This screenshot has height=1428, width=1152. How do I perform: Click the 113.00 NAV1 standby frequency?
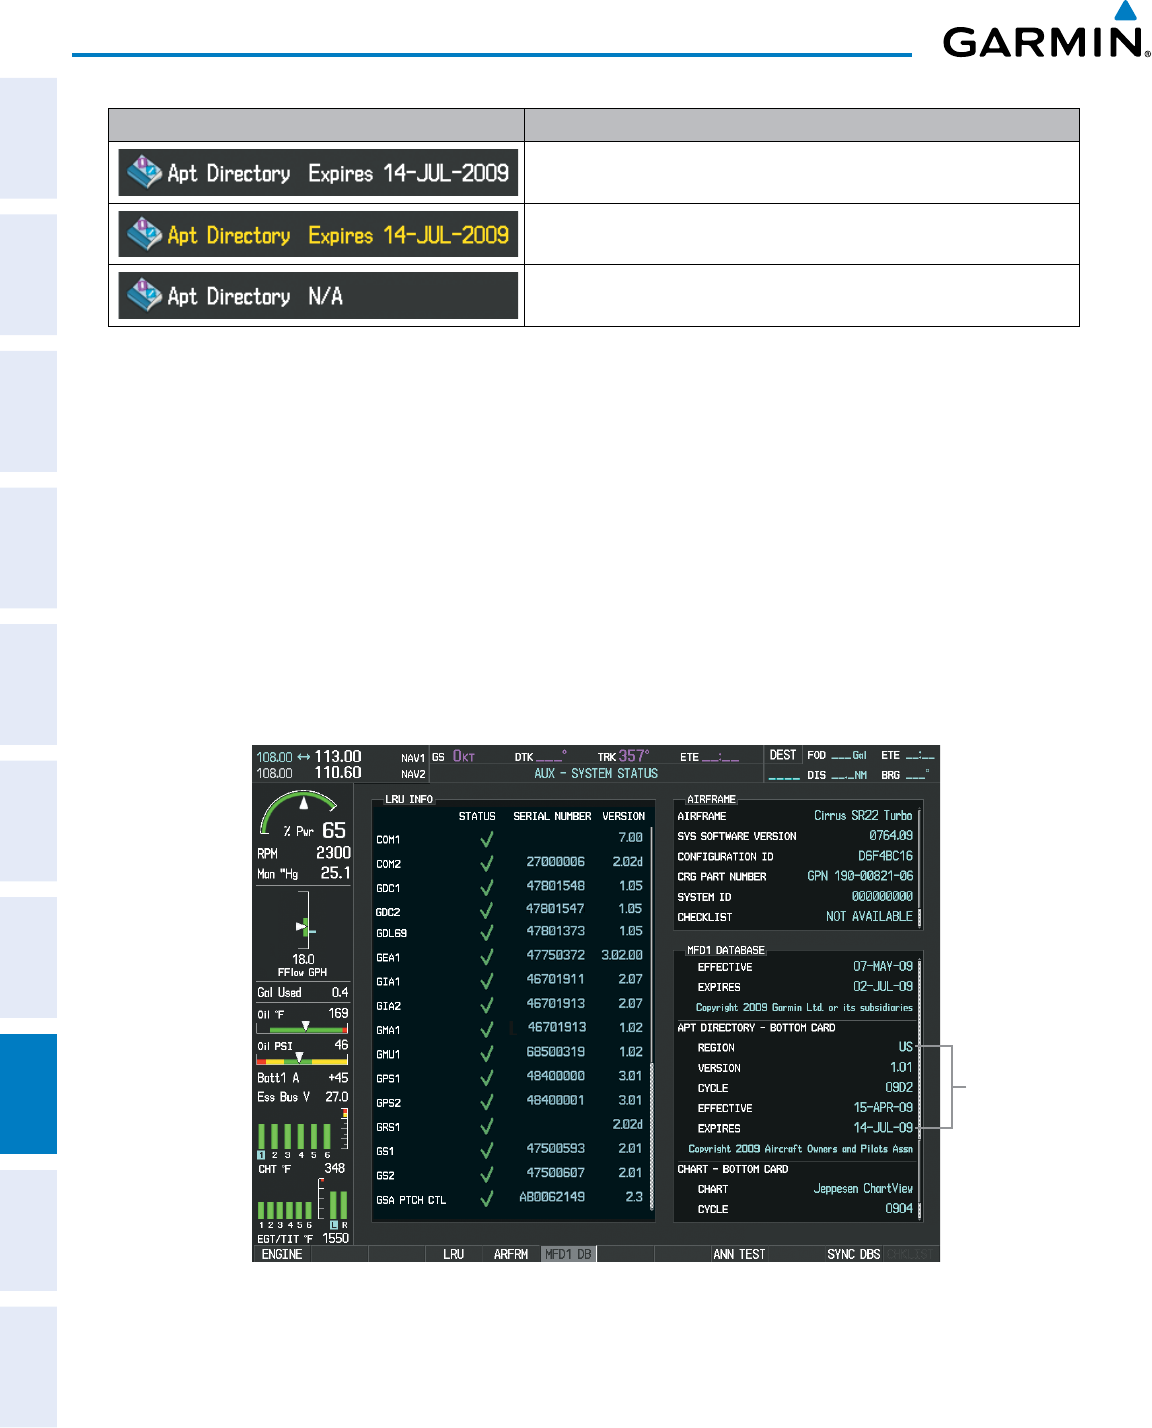pyautogui.click(x=338, y=757)
